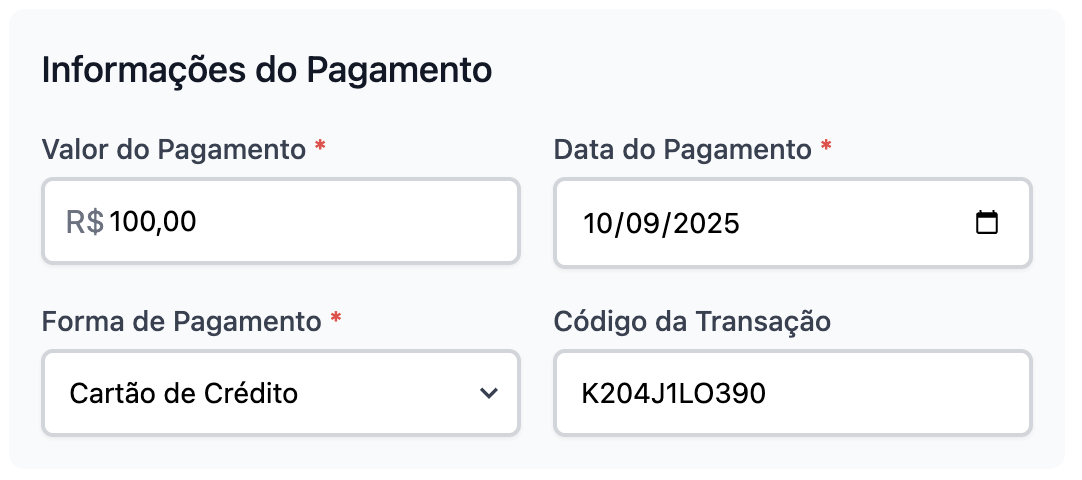Click the Valor do Pagamento input field
The image size is (1082, 480).
click(x=320, y=222)
